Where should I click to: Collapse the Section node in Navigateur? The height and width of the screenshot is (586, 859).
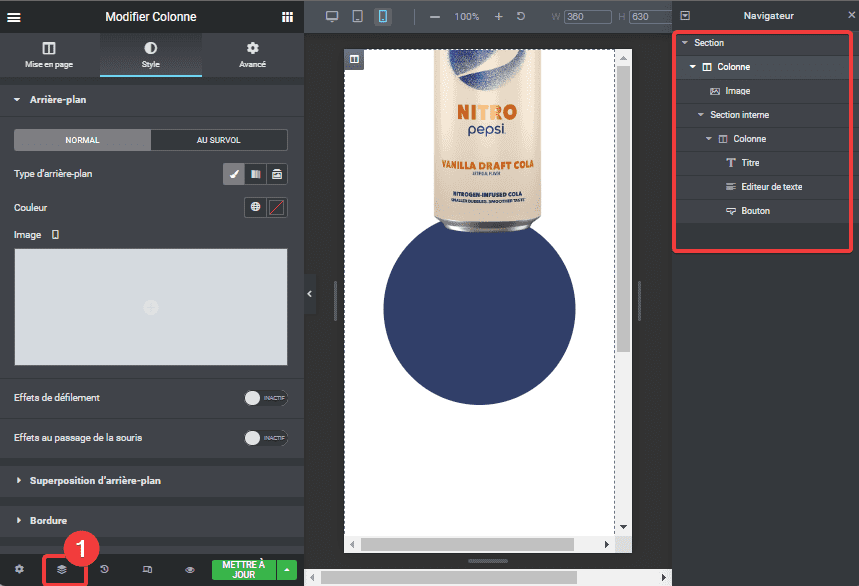tap(685, 43)
